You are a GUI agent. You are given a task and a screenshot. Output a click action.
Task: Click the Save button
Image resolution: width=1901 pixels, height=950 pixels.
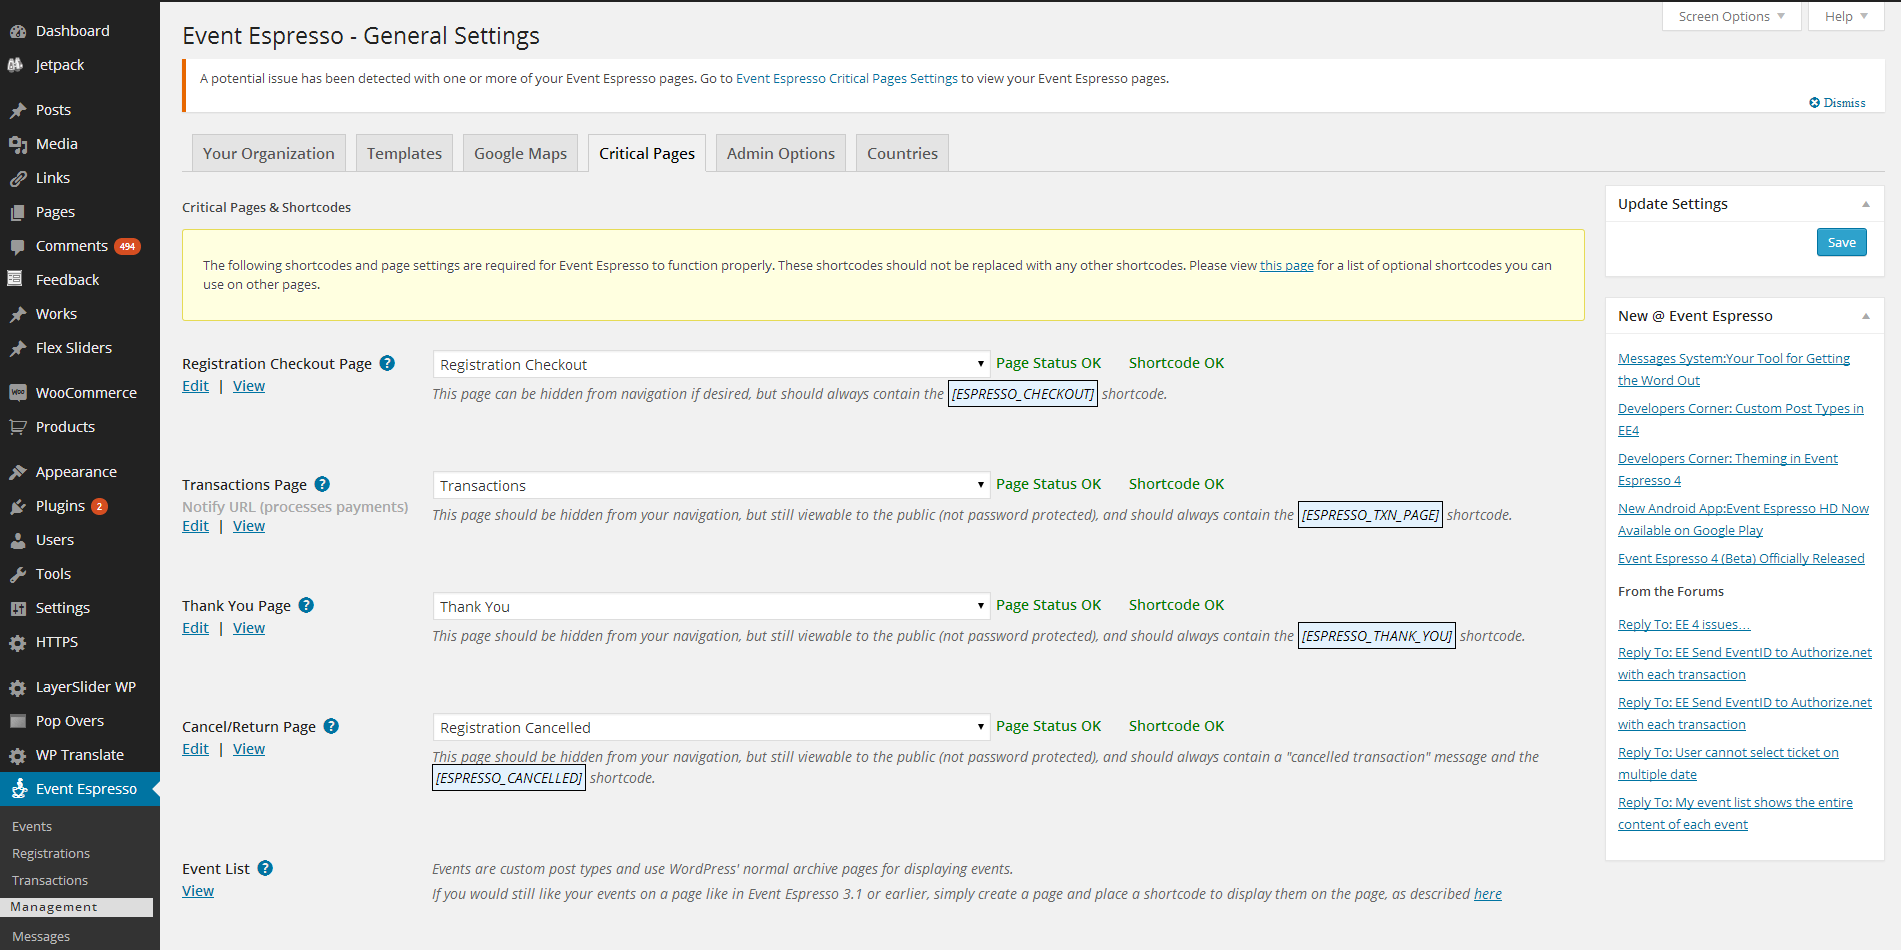tap(1841, 242)
